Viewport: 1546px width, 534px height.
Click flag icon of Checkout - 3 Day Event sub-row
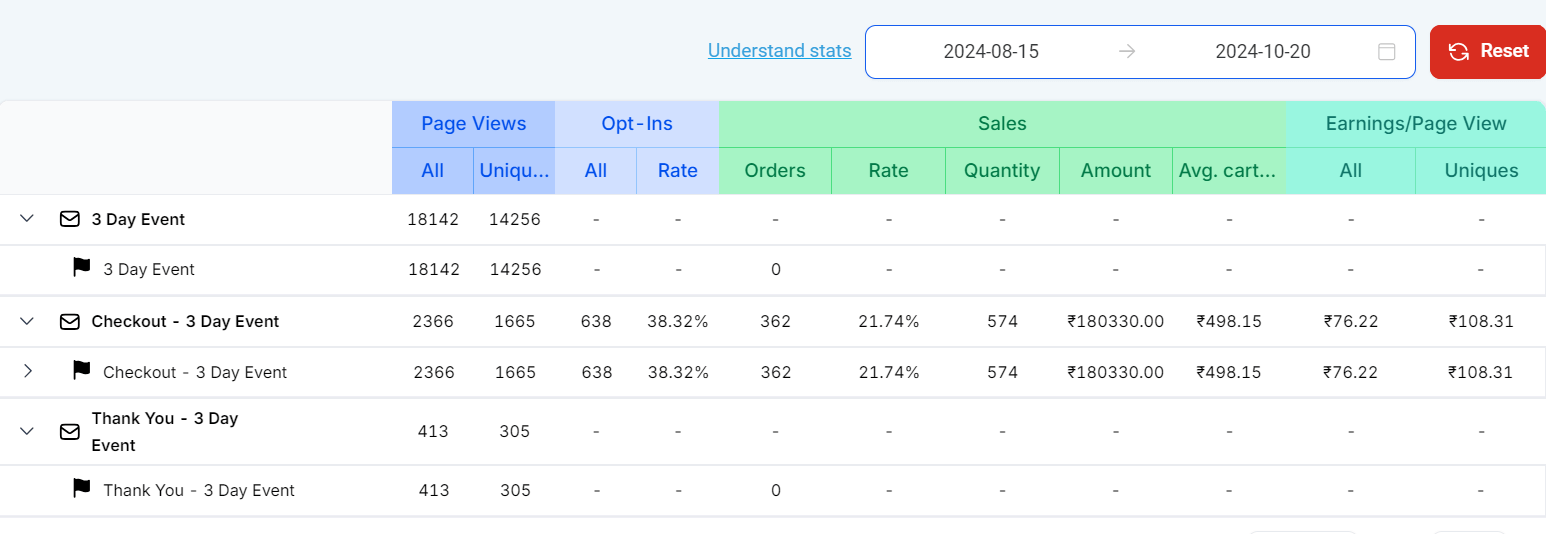82,371
